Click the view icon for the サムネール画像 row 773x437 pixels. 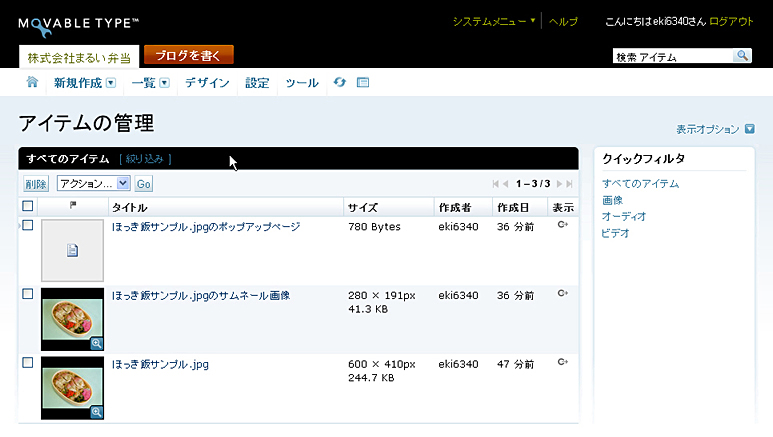563,294
